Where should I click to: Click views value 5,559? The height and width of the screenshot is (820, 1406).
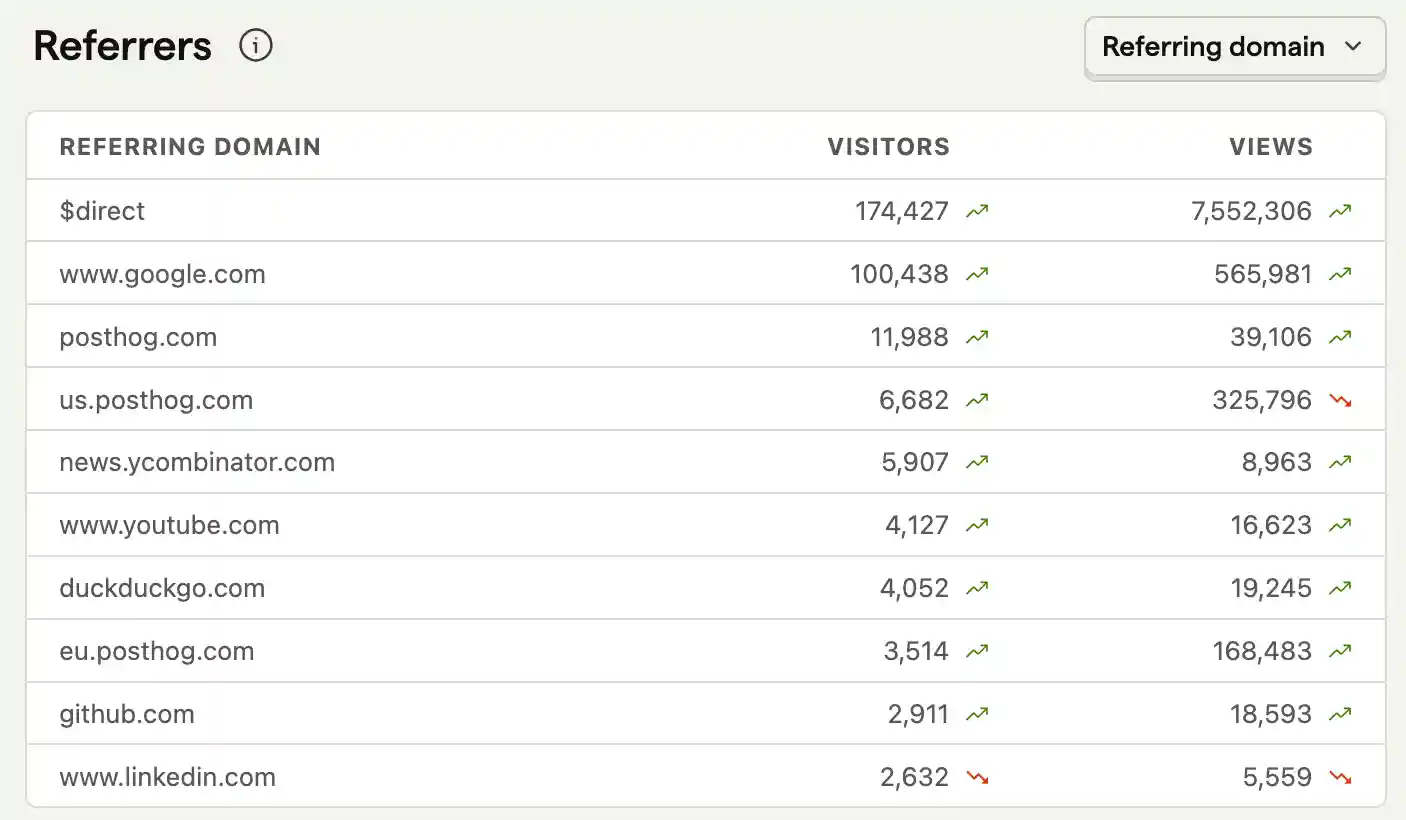point(1278,777)
